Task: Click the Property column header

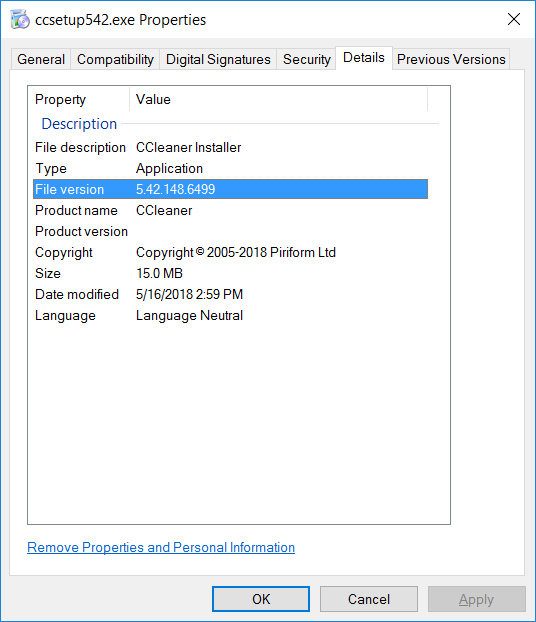Action: (79, 99)
